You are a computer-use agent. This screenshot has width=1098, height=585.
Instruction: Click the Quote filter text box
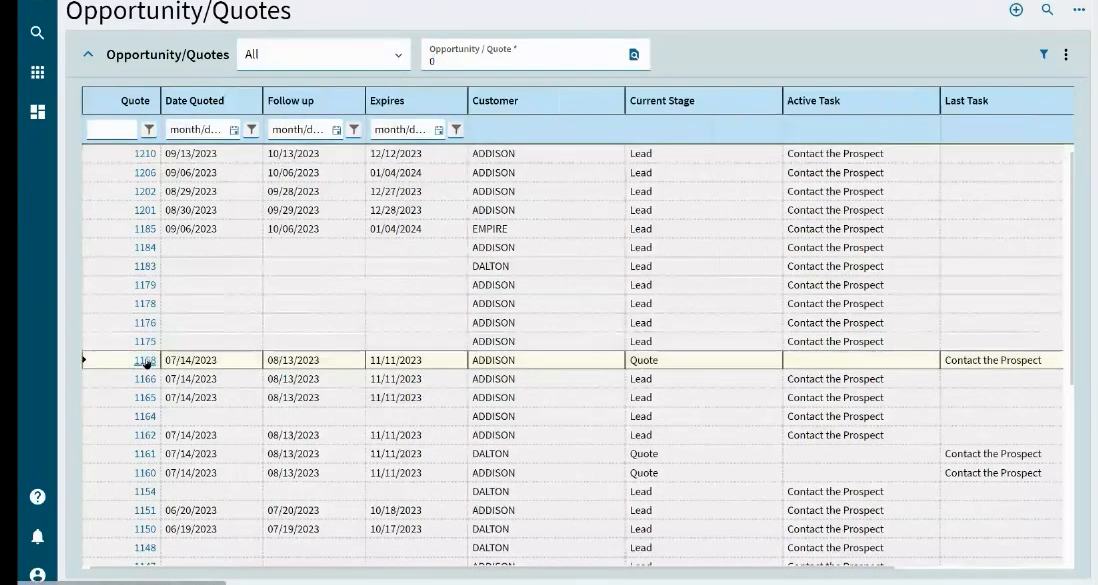pyautogui.click(x=112, y=130)
